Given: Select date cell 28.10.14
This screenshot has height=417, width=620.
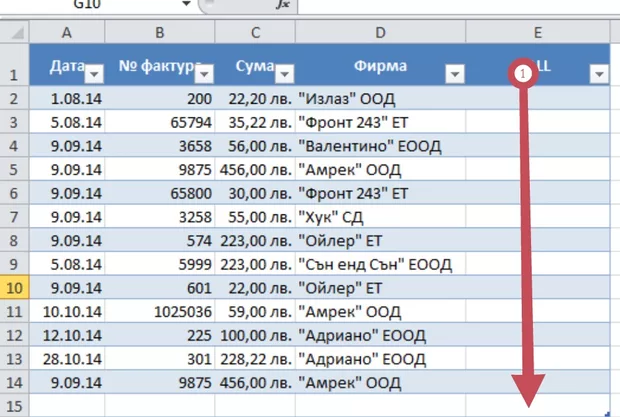Looking at the screenshot, I should (67, 360).
